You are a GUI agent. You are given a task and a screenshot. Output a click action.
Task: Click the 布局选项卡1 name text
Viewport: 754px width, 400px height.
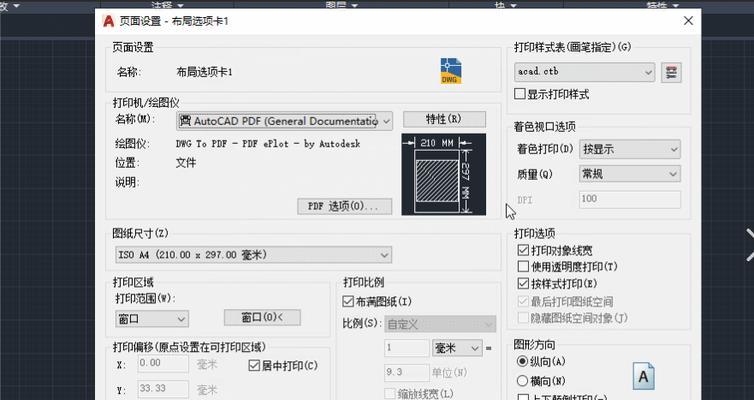click(204, 72)
